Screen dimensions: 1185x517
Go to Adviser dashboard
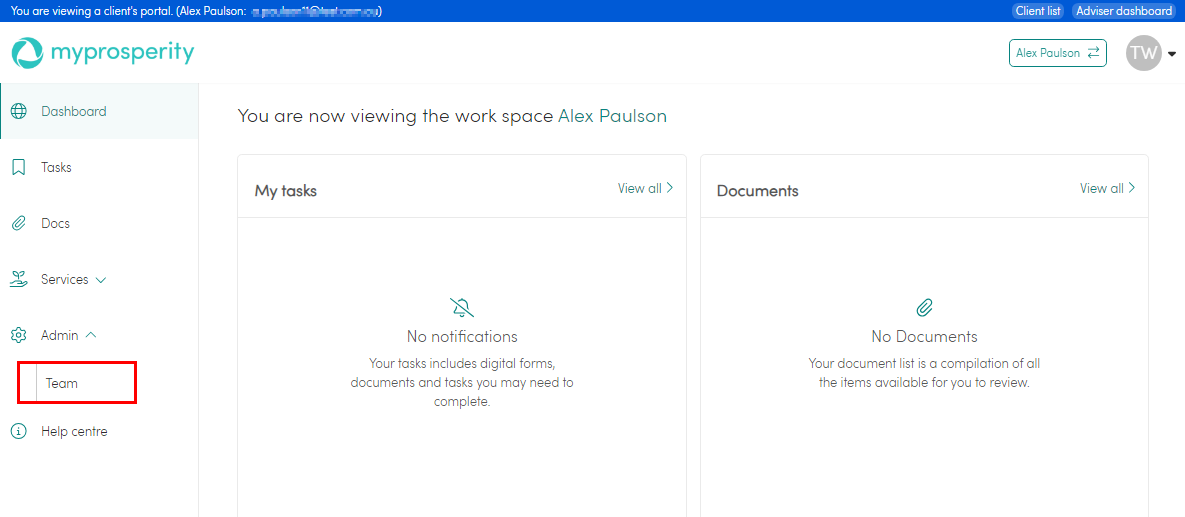coord(1123,11)
